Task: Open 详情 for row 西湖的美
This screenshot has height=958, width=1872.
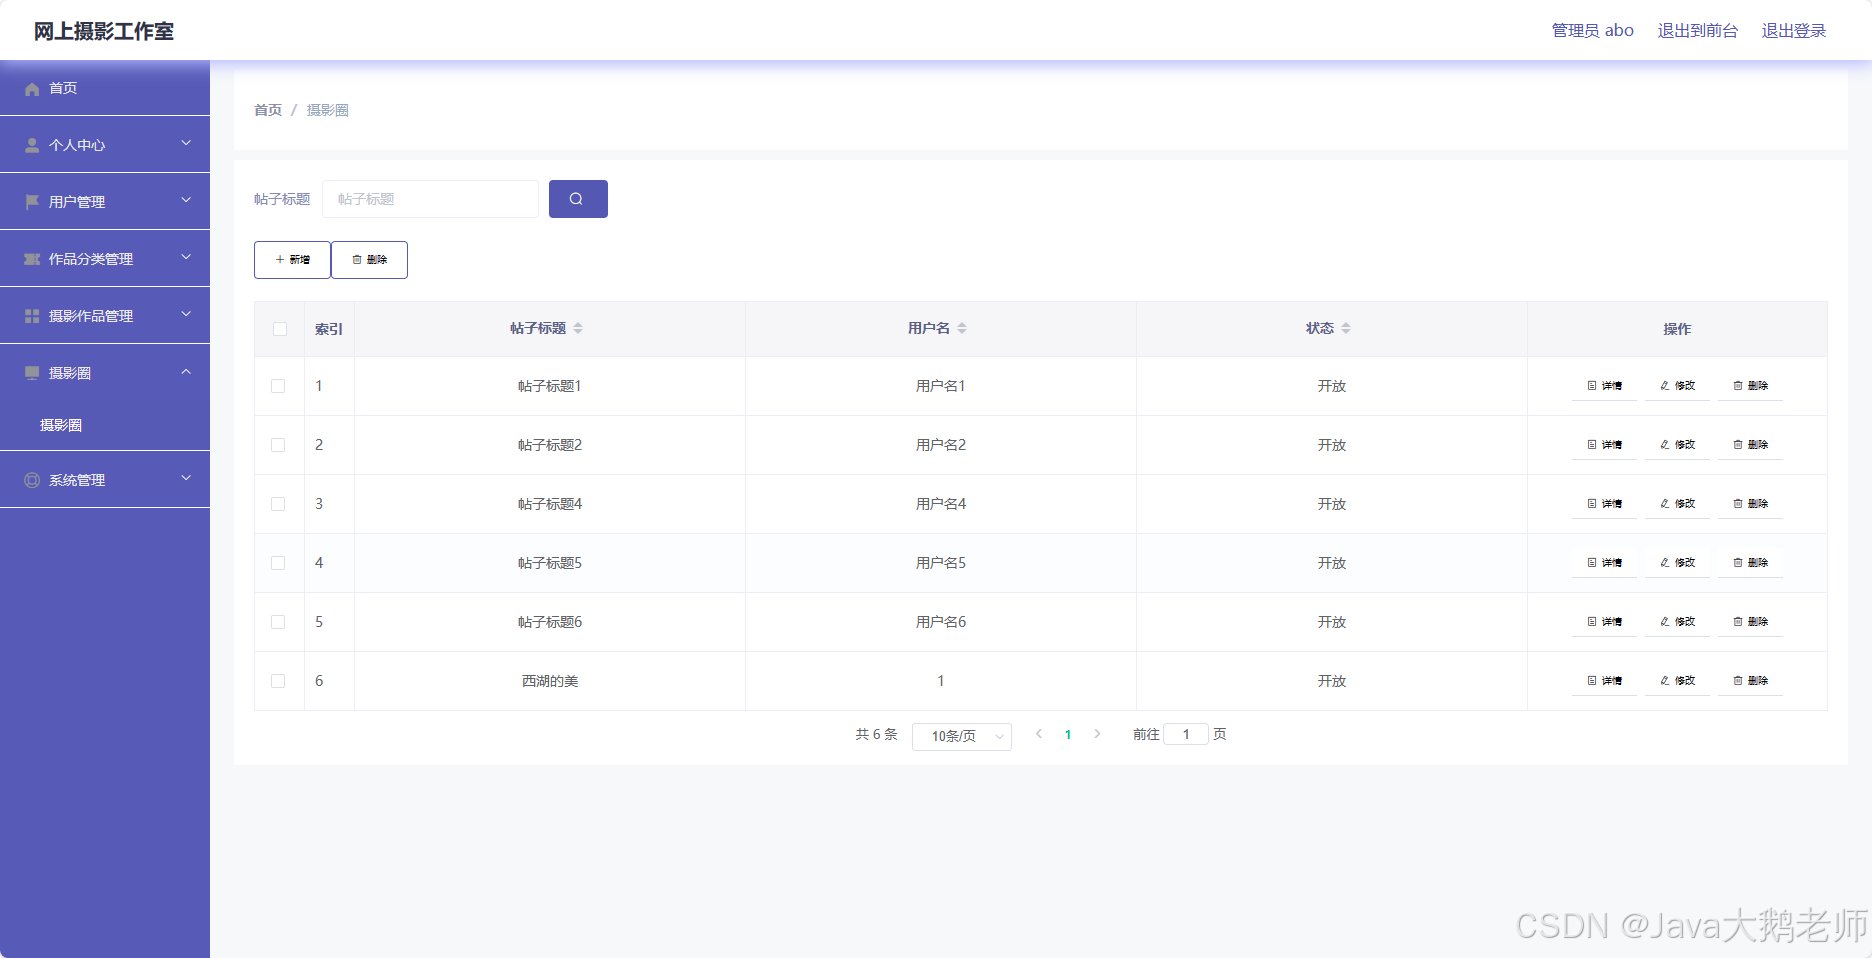Action: tap(1604, 681)
